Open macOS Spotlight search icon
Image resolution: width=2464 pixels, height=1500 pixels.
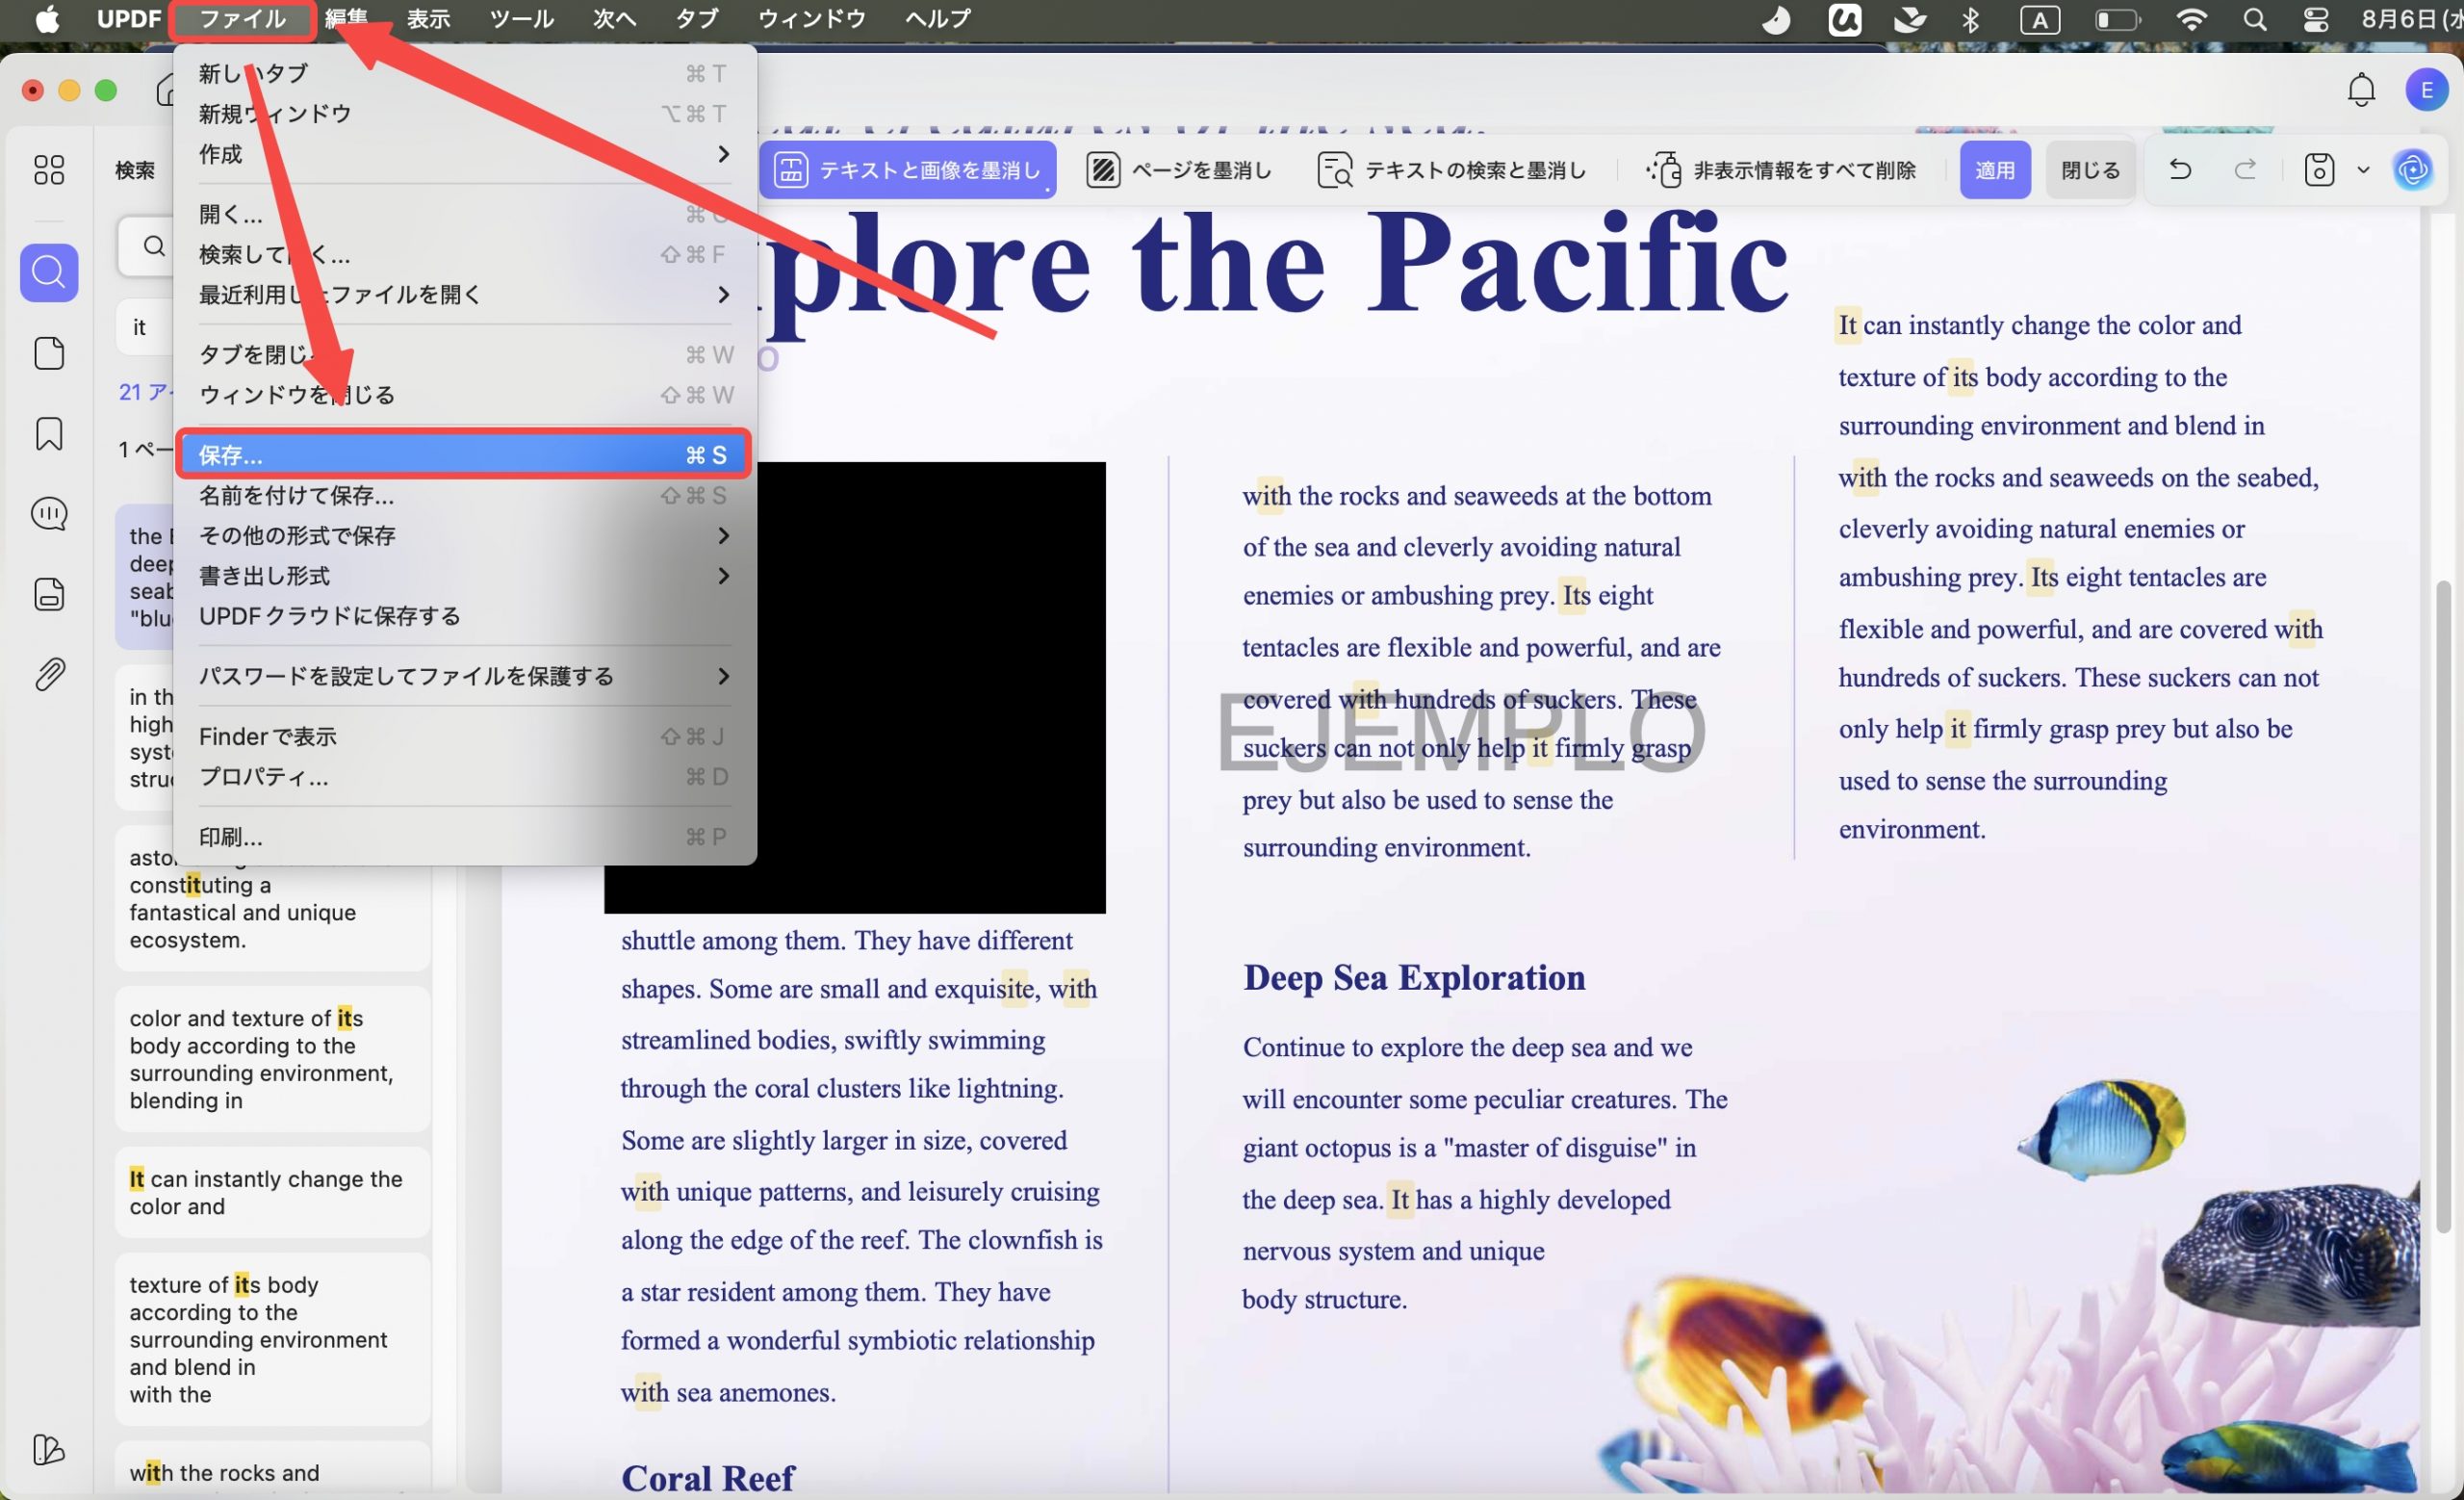[x=2254, y=19]
